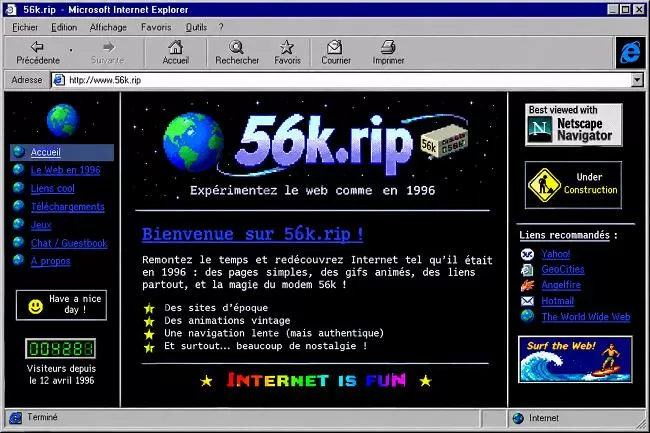This screenshot has width=650, height=433.
Task: Click the Accueil sidebar link
Action: 46,152
